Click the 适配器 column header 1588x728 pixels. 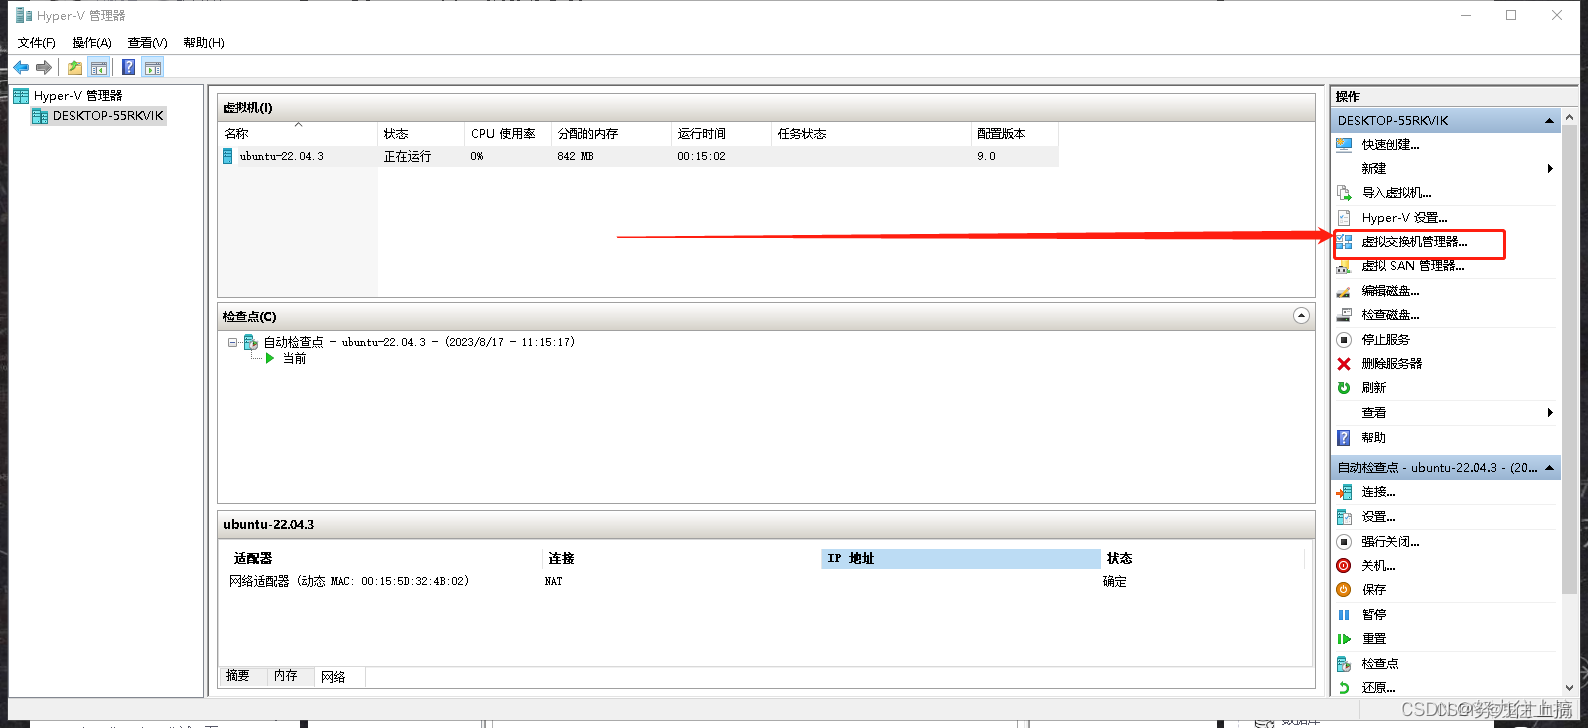pyautogui.click(x=384, y=559)
